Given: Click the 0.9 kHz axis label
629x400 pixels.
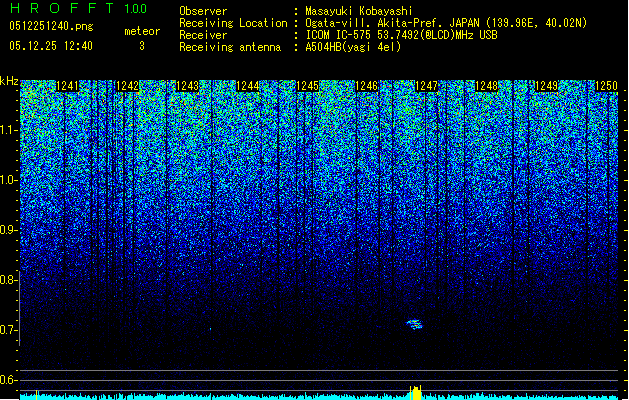Looking at the screenshot, I should pyautogui.click(x=9, y=230).
